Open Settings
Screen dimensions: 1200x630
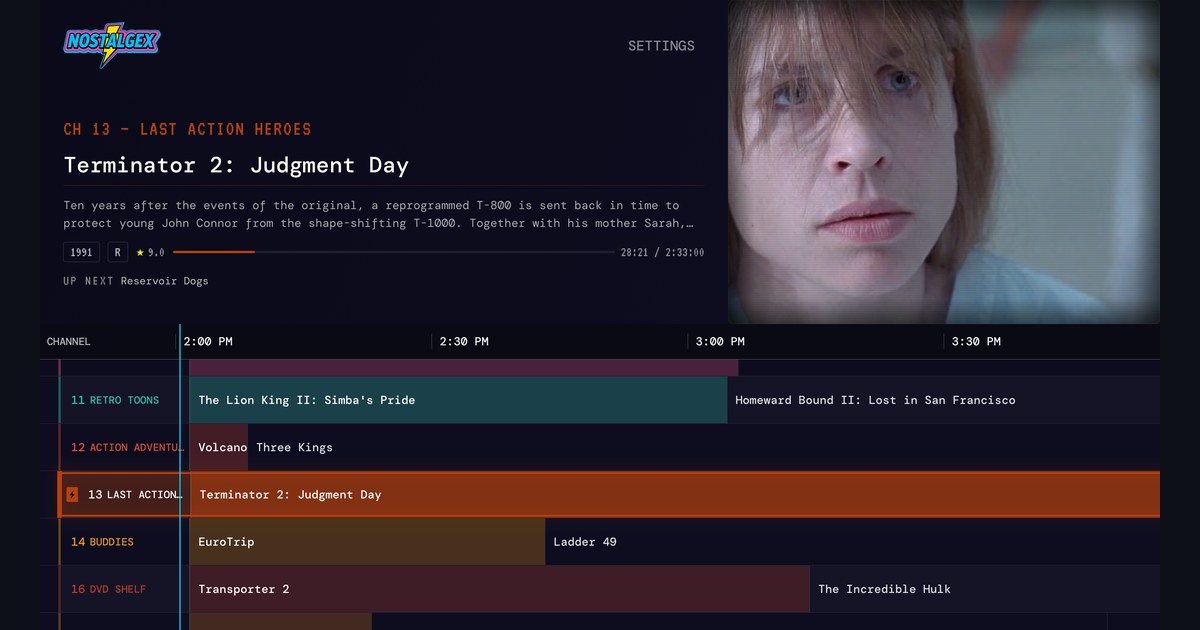tap(661, 46)
